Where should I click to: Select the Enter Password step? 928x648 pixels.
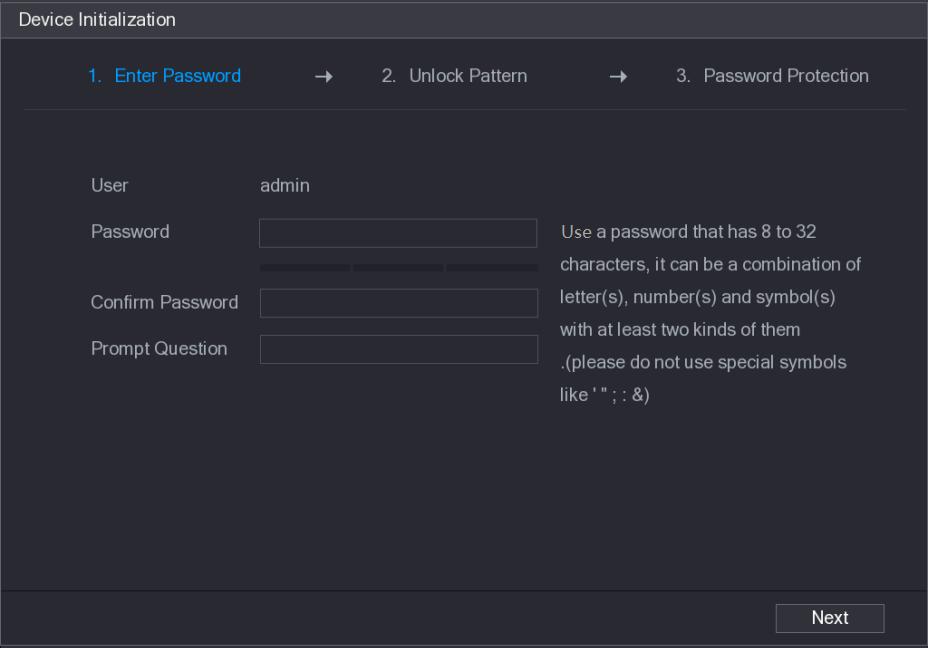tap(165, 76)
